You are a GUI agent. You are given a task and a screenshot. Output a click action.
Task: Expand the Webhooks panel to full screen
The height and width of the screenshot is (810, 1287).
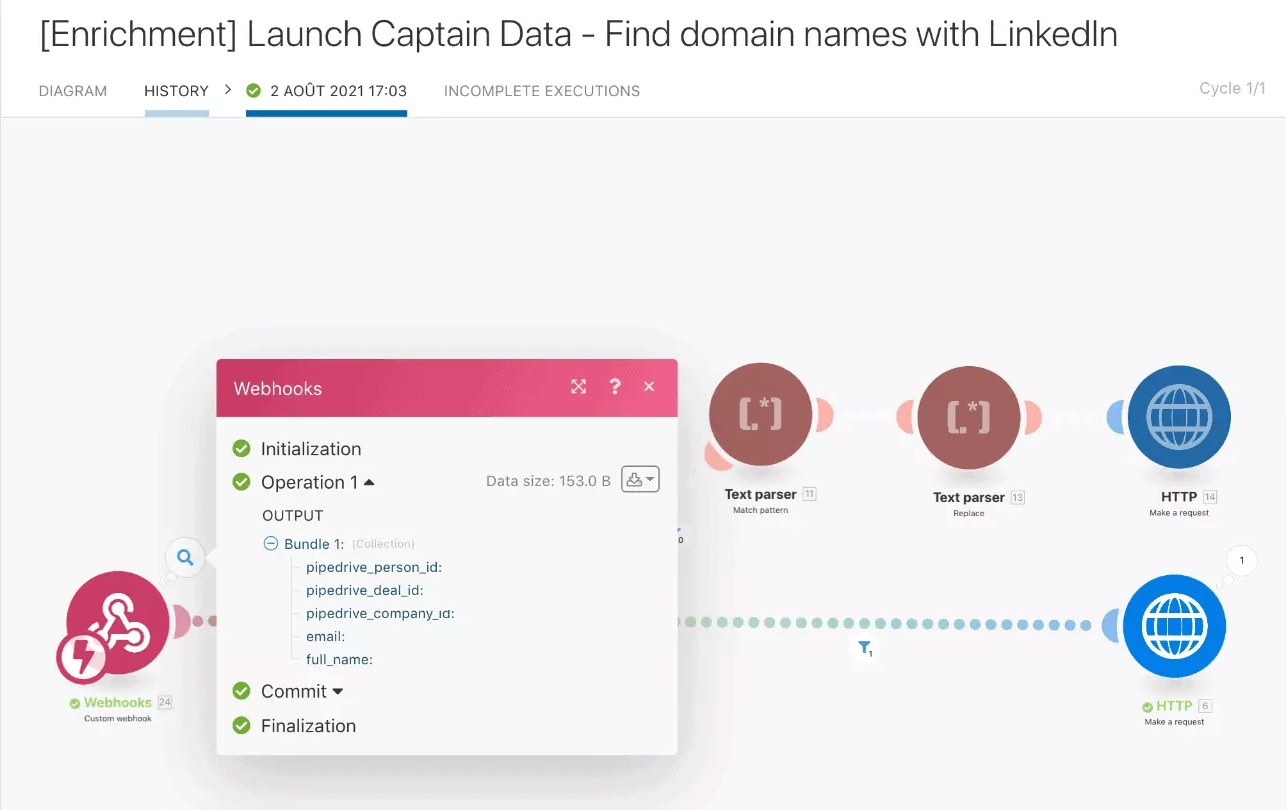pyautogui.click(x=579, y=387)
